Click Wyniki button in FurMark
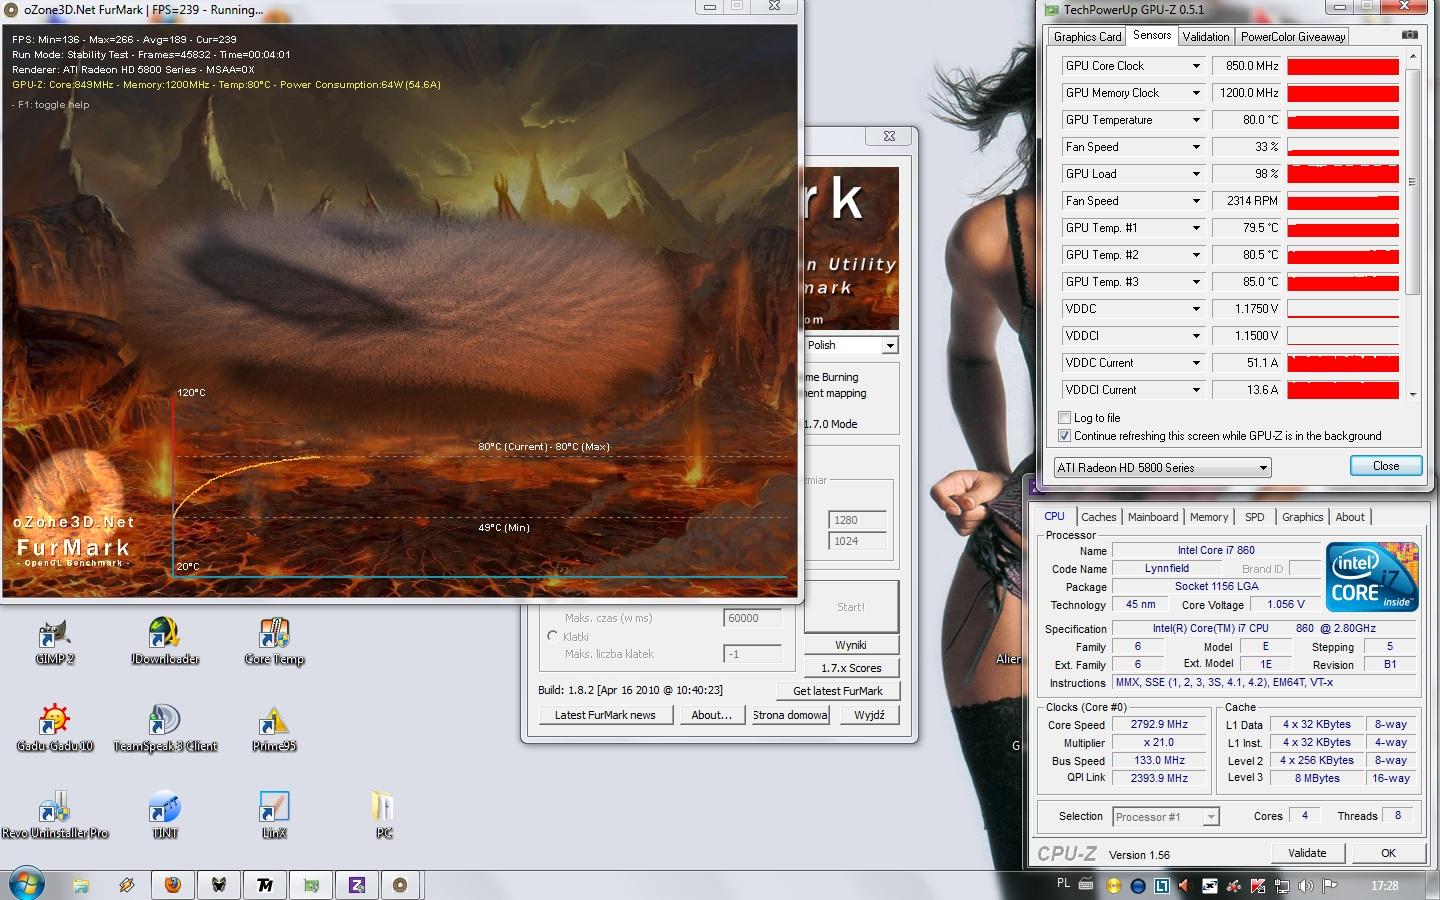This screenshot has height=900, width=1440. click(x=852, y=645)
